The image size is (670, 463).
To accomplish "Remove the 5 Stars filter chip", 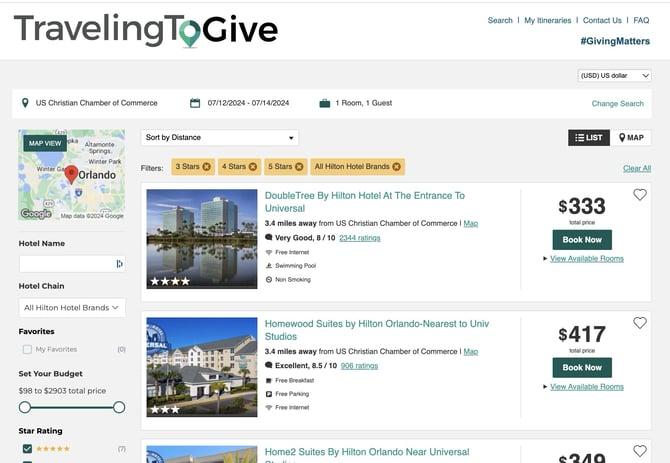I will pyautogui.click(x=299, y=167).
